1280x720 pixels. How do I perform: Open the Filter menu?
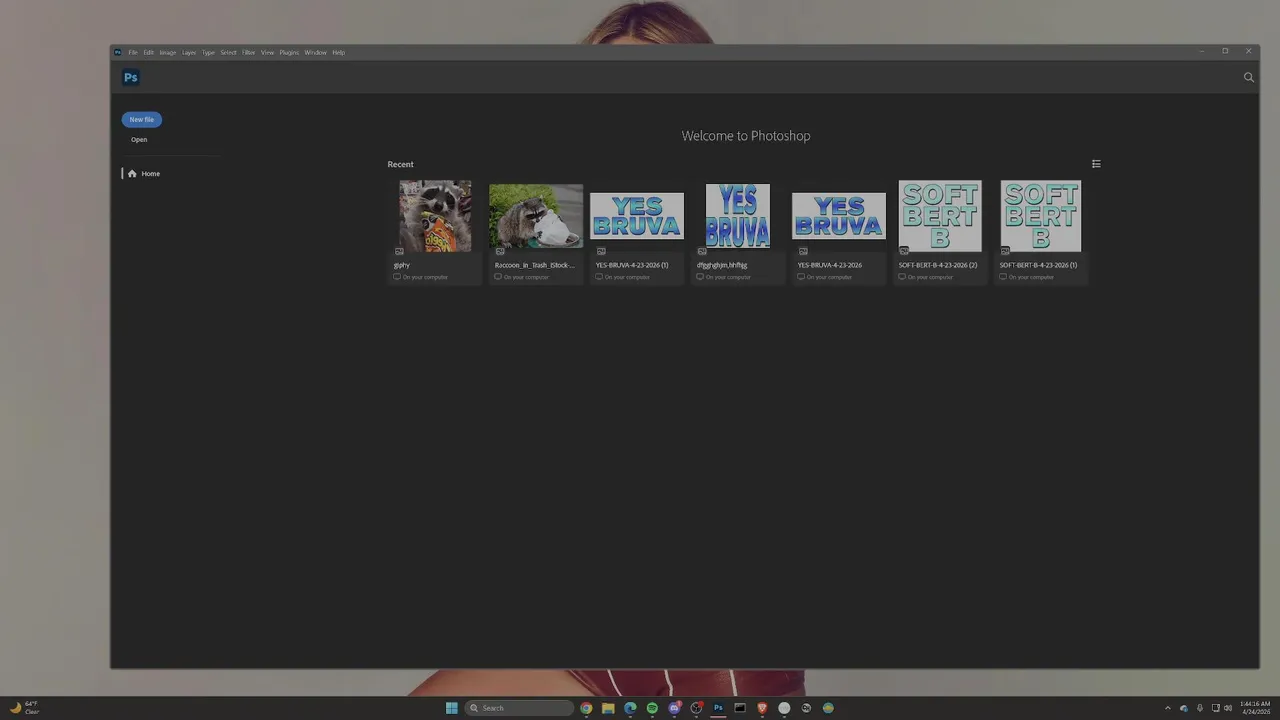tap(248, 52)
